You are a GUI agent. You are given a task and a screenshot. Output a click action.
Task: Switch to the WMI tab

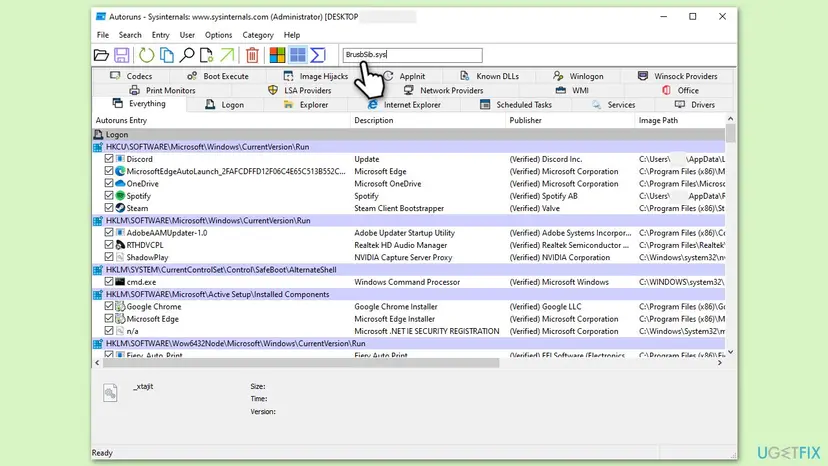[x=572, y=90]
